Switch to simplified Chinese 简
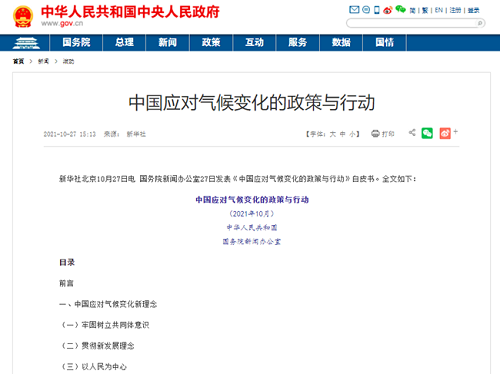The image size is (500, 374). (x=412, y=10)
